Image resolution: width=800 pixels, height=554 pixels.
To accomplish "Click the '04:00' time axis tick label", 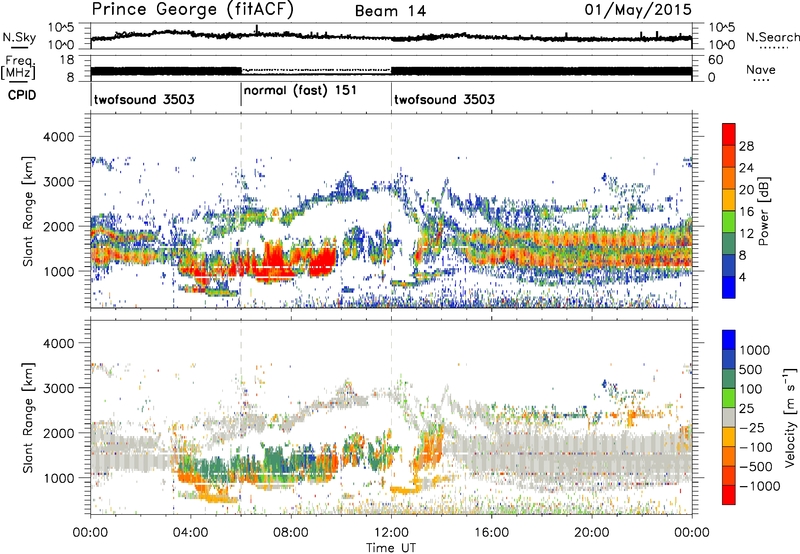I will pyautogui.click(x=191, y=533).
